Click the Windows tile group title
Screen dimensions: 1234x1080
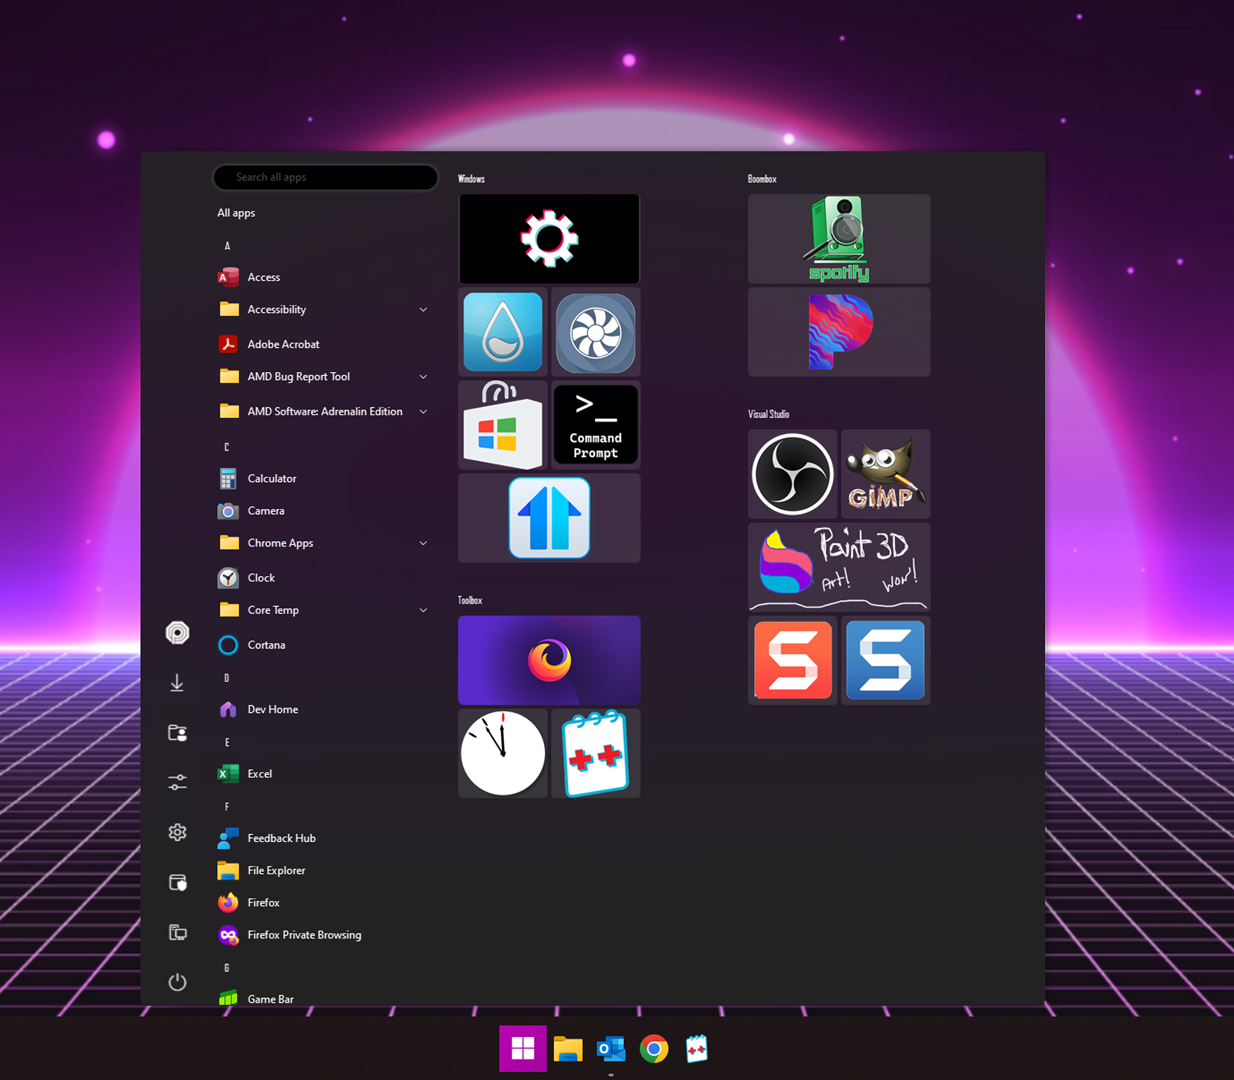tap(471, 179)
